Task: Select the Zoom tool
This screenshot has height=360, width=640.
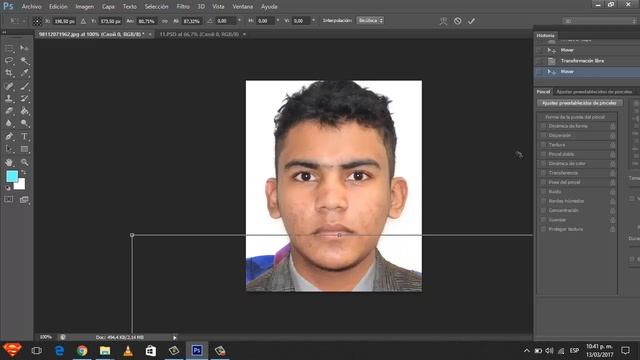Action: 24,162
